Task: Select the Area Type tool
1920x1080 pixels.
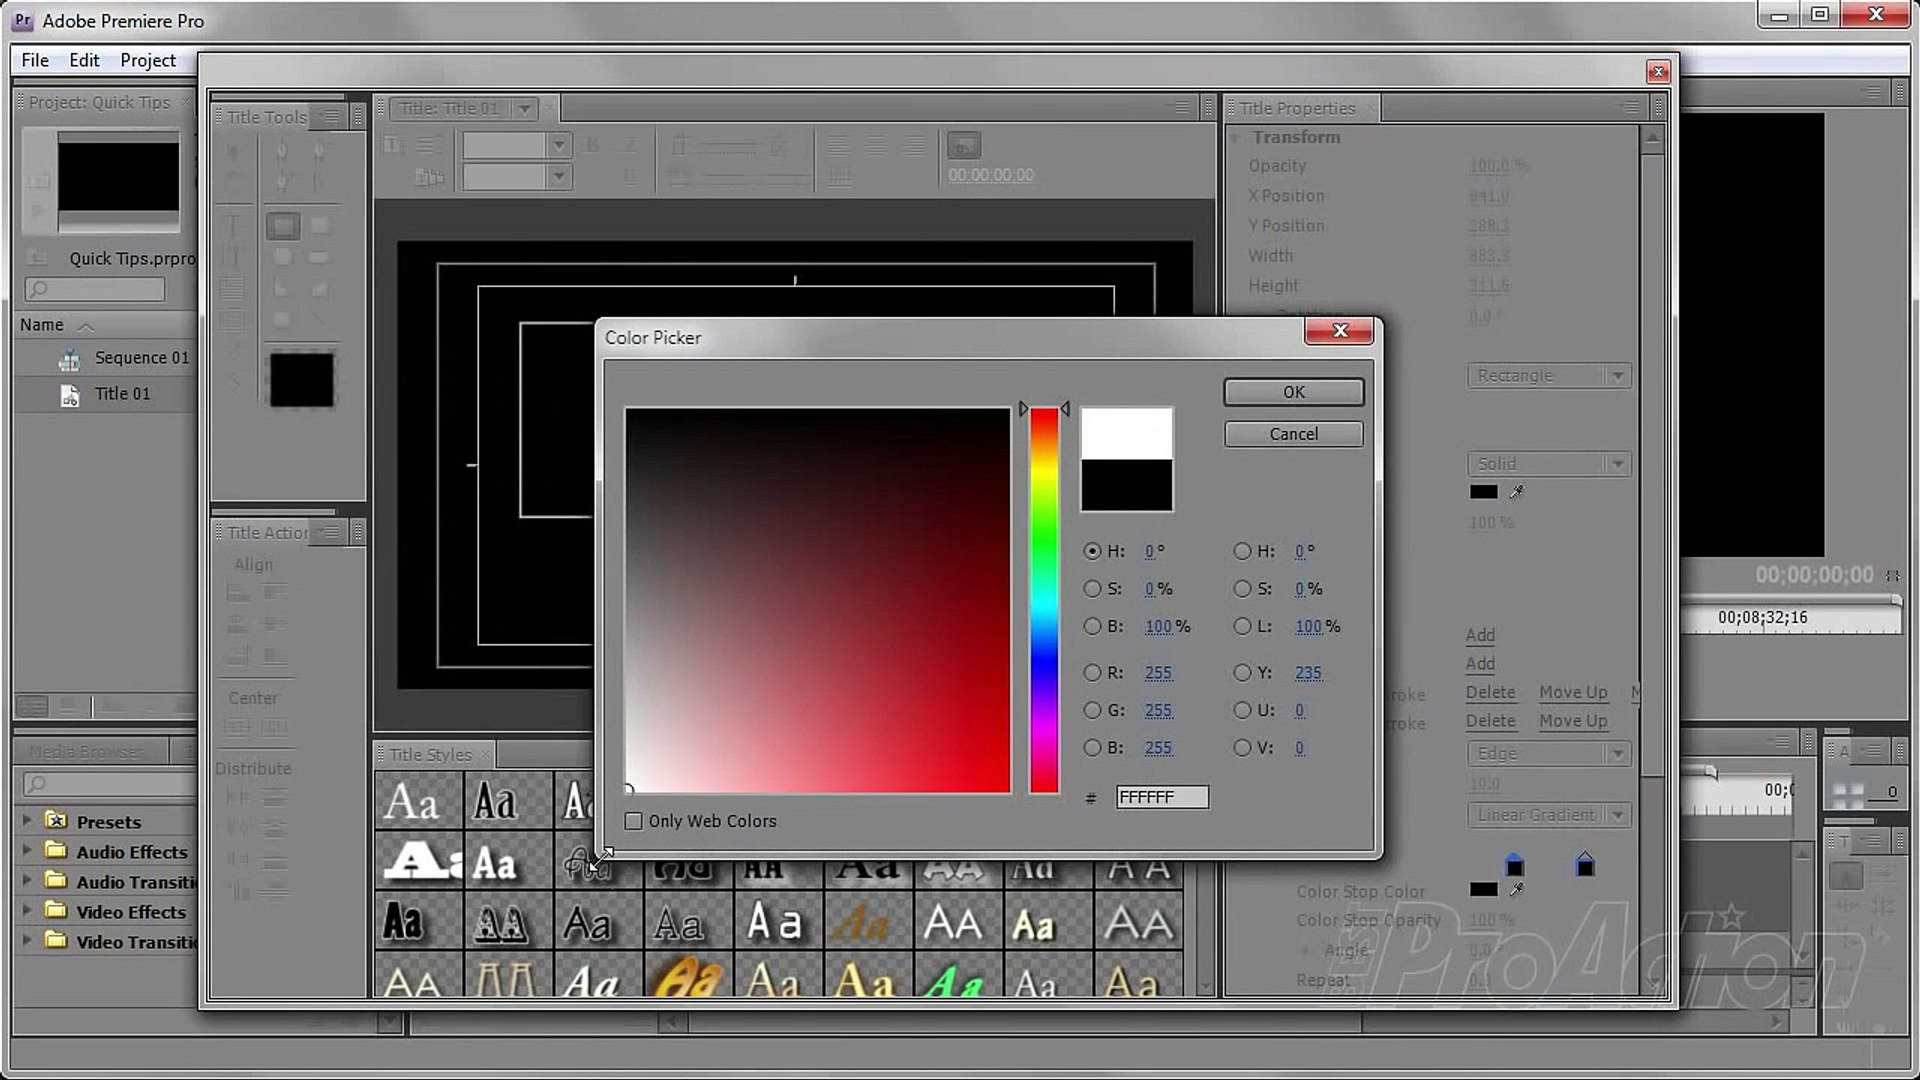Action: [x=233, y=290]
